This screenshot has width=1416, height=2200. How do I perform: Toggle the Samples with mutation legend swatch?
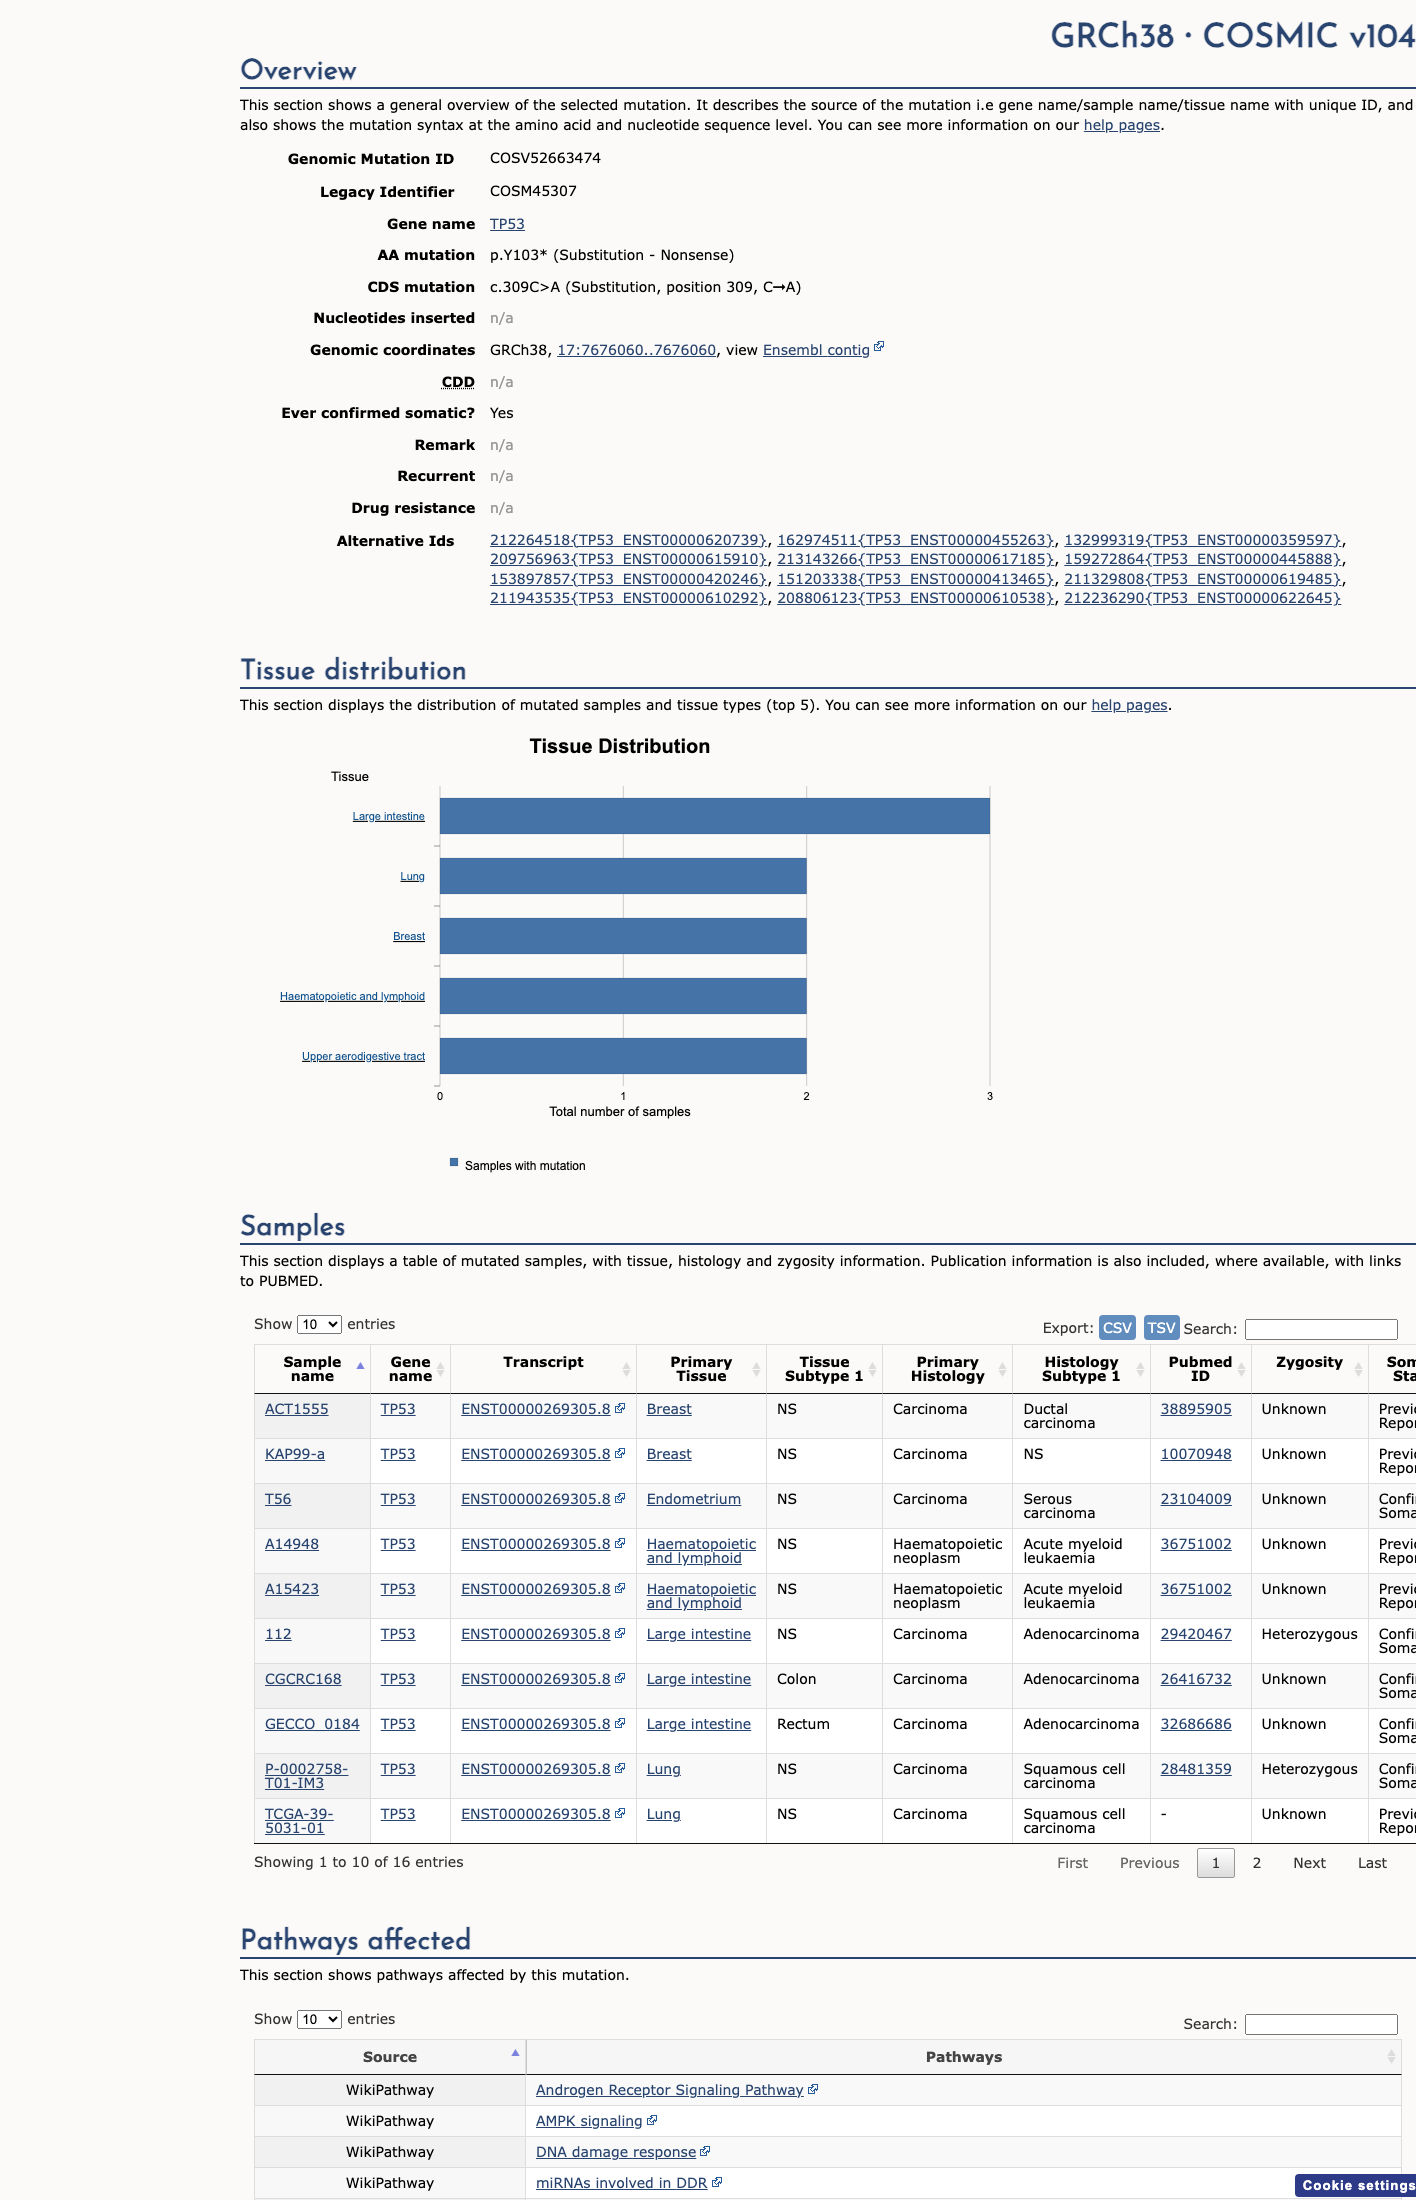click(x=454, y=1163)
